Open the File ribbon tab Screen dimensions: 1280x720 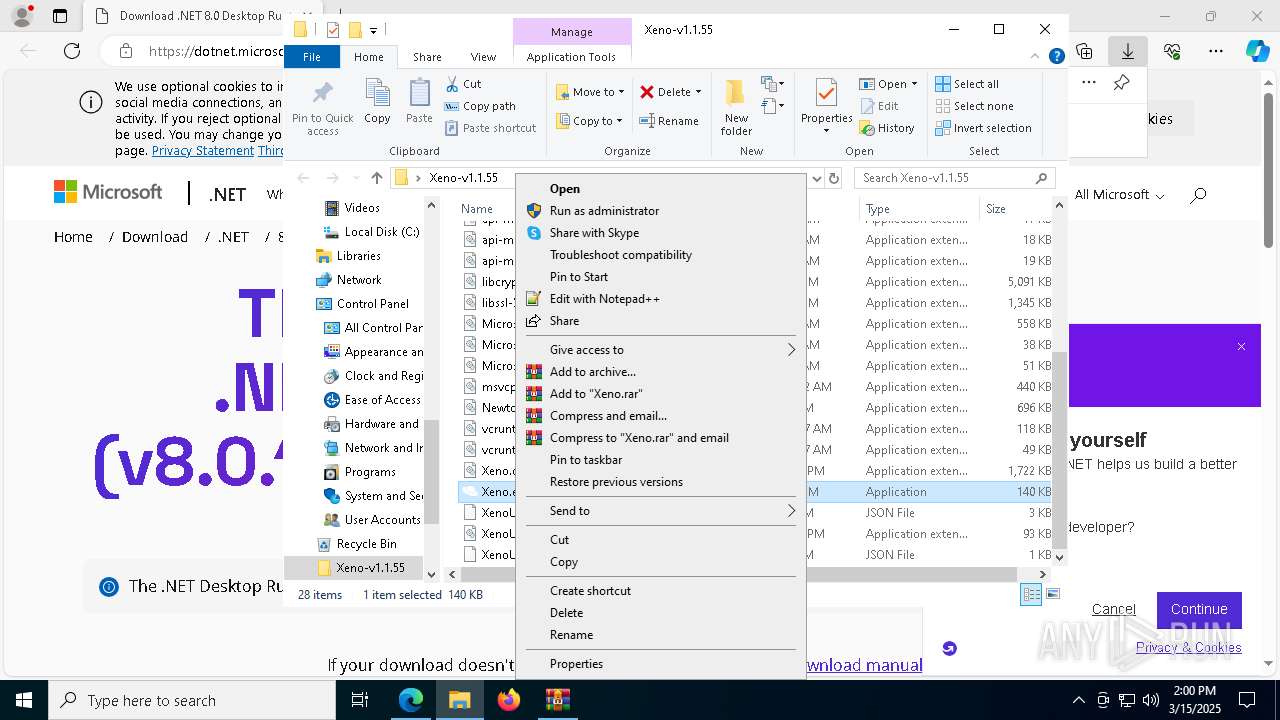(312, 57)
